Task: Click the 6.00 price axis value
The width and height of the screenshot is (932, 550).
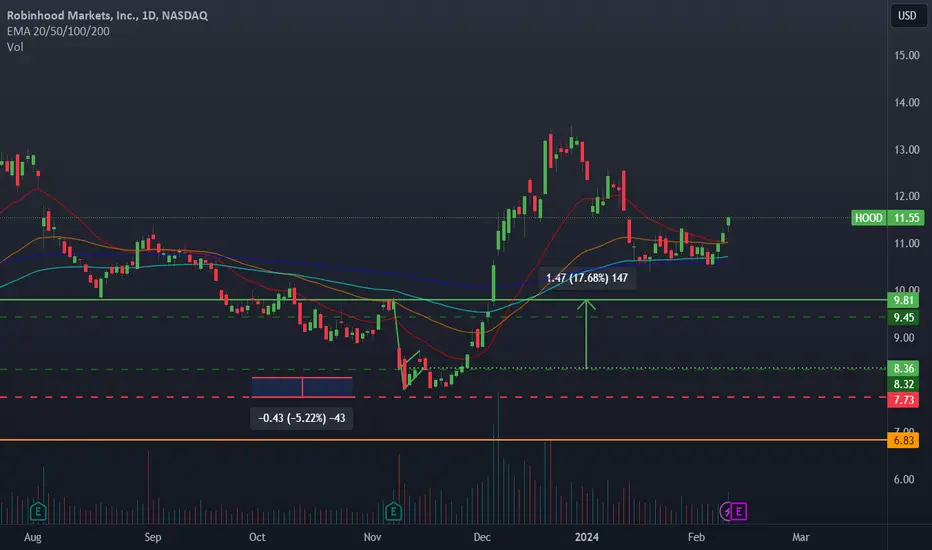Action: click(x=906, y=479)
